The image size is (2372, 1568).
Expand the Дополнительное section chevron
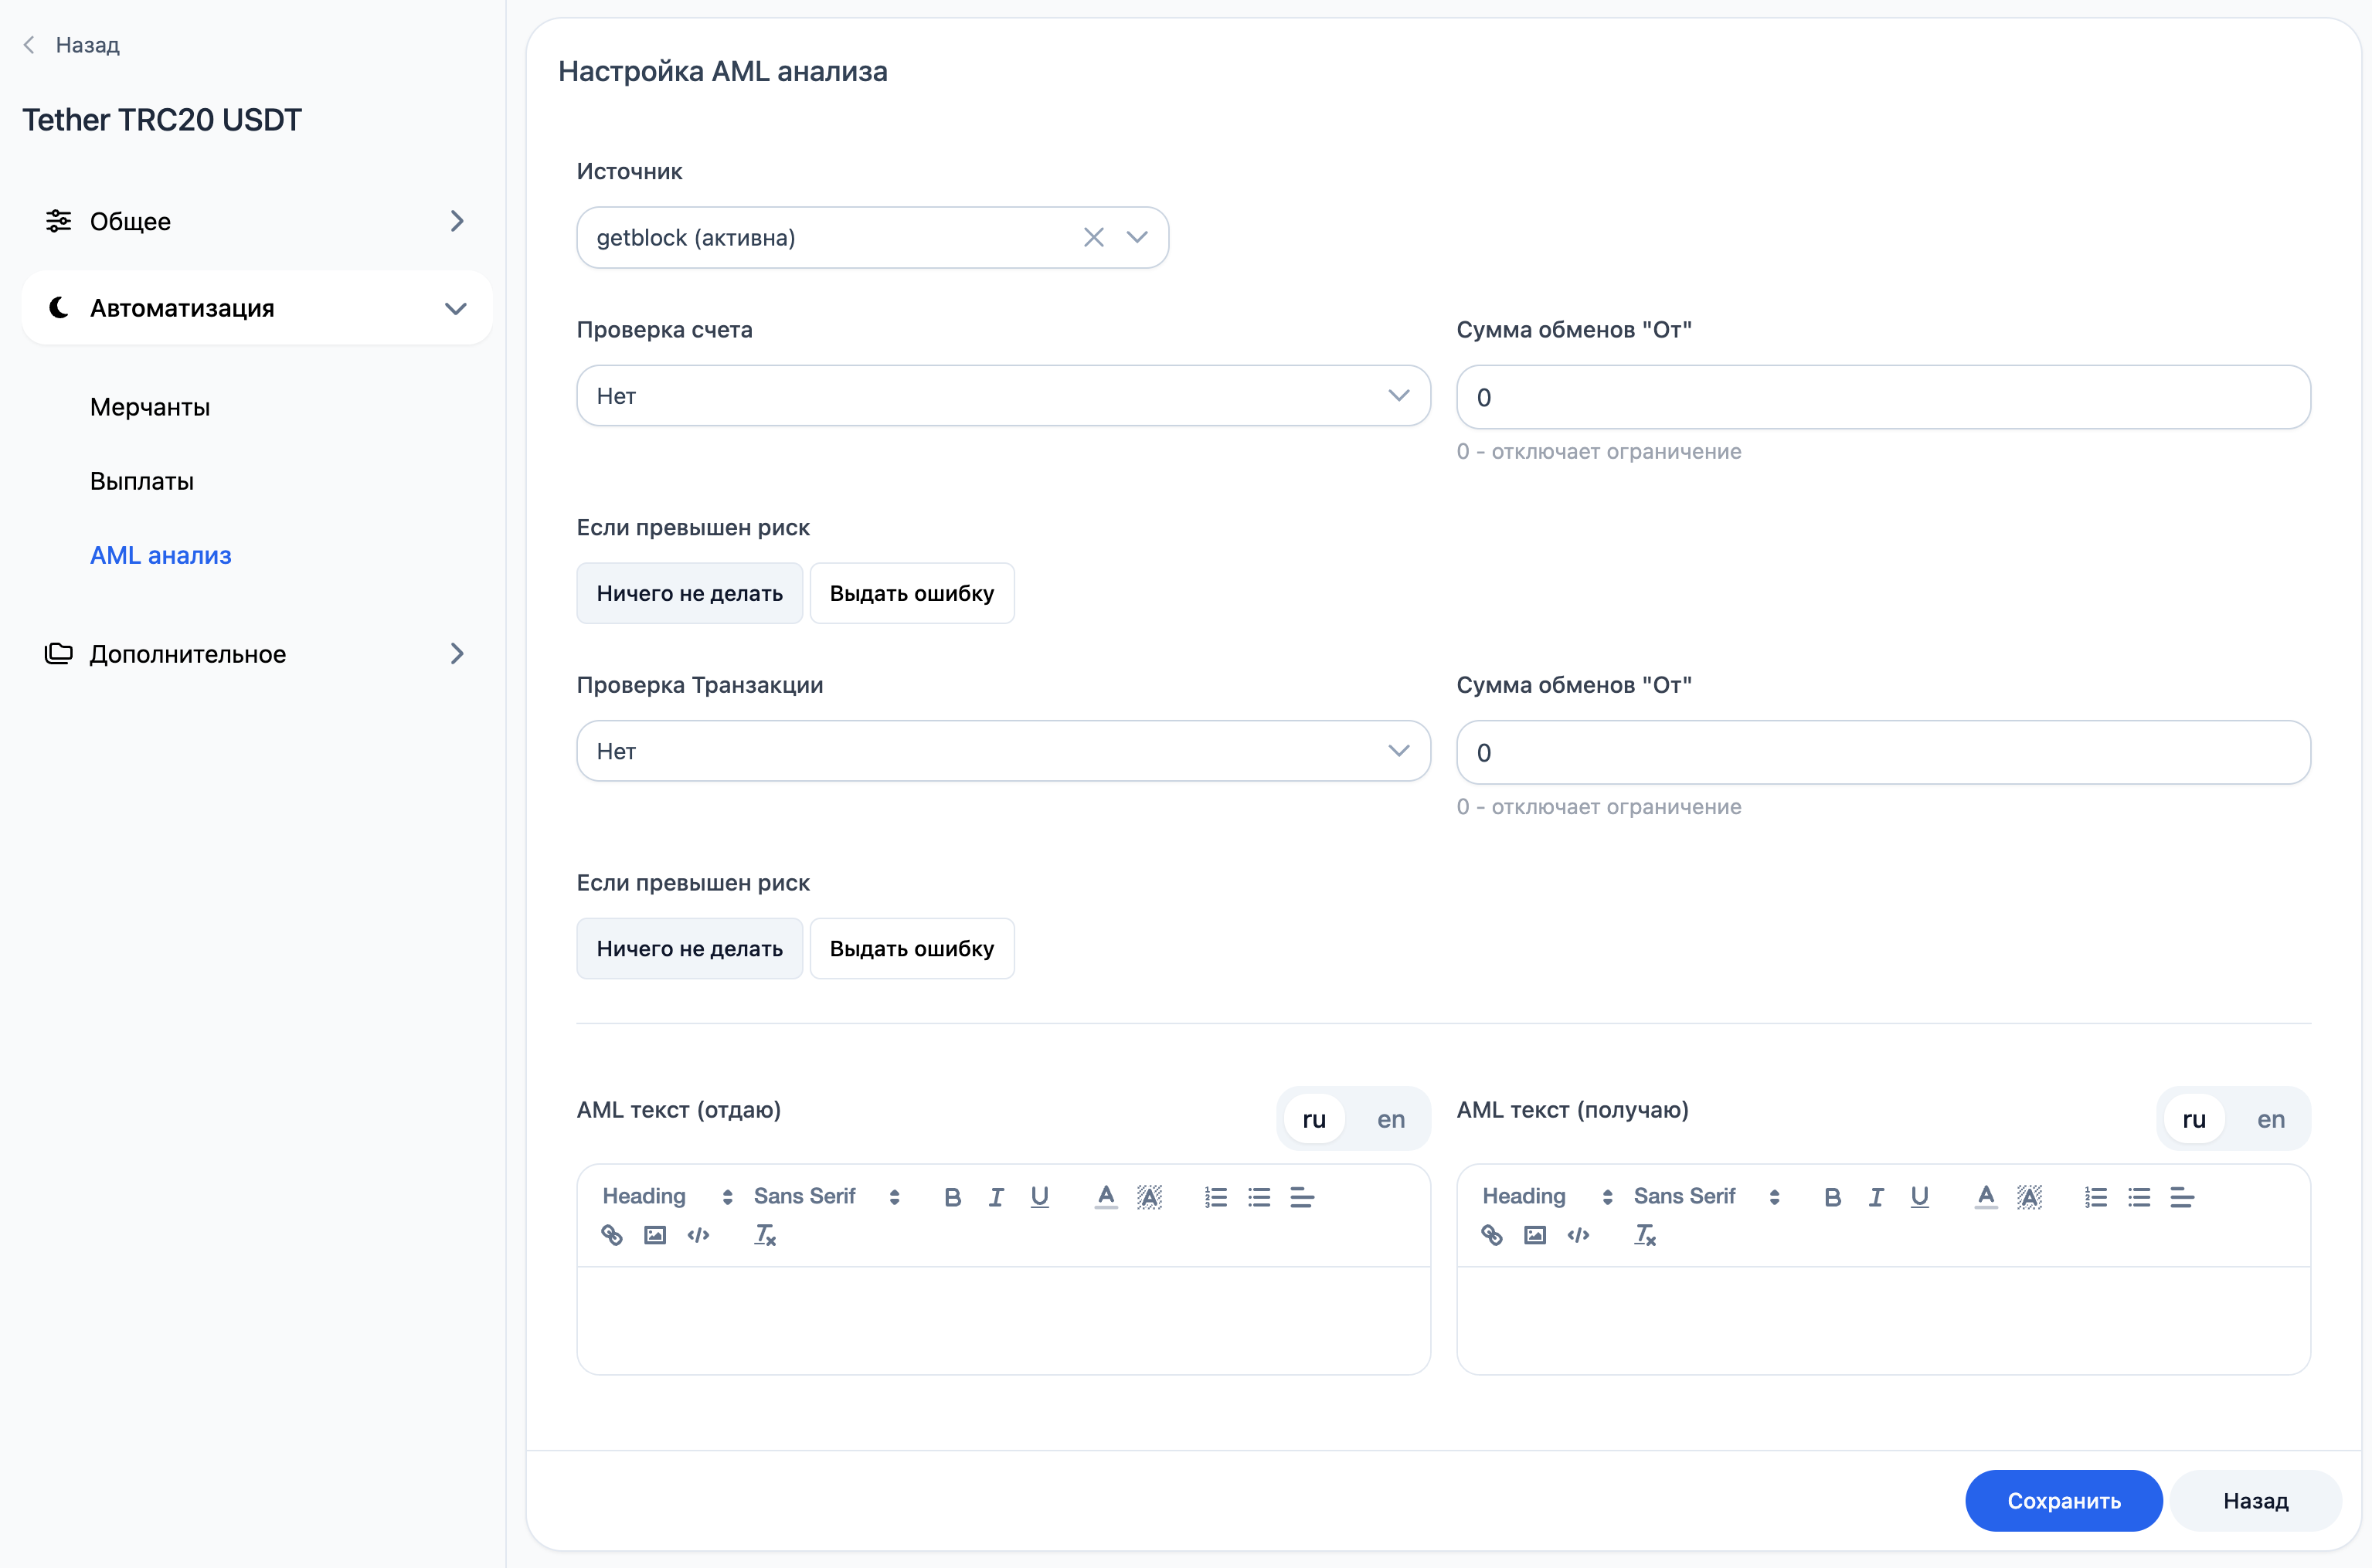tap(457, 654)
